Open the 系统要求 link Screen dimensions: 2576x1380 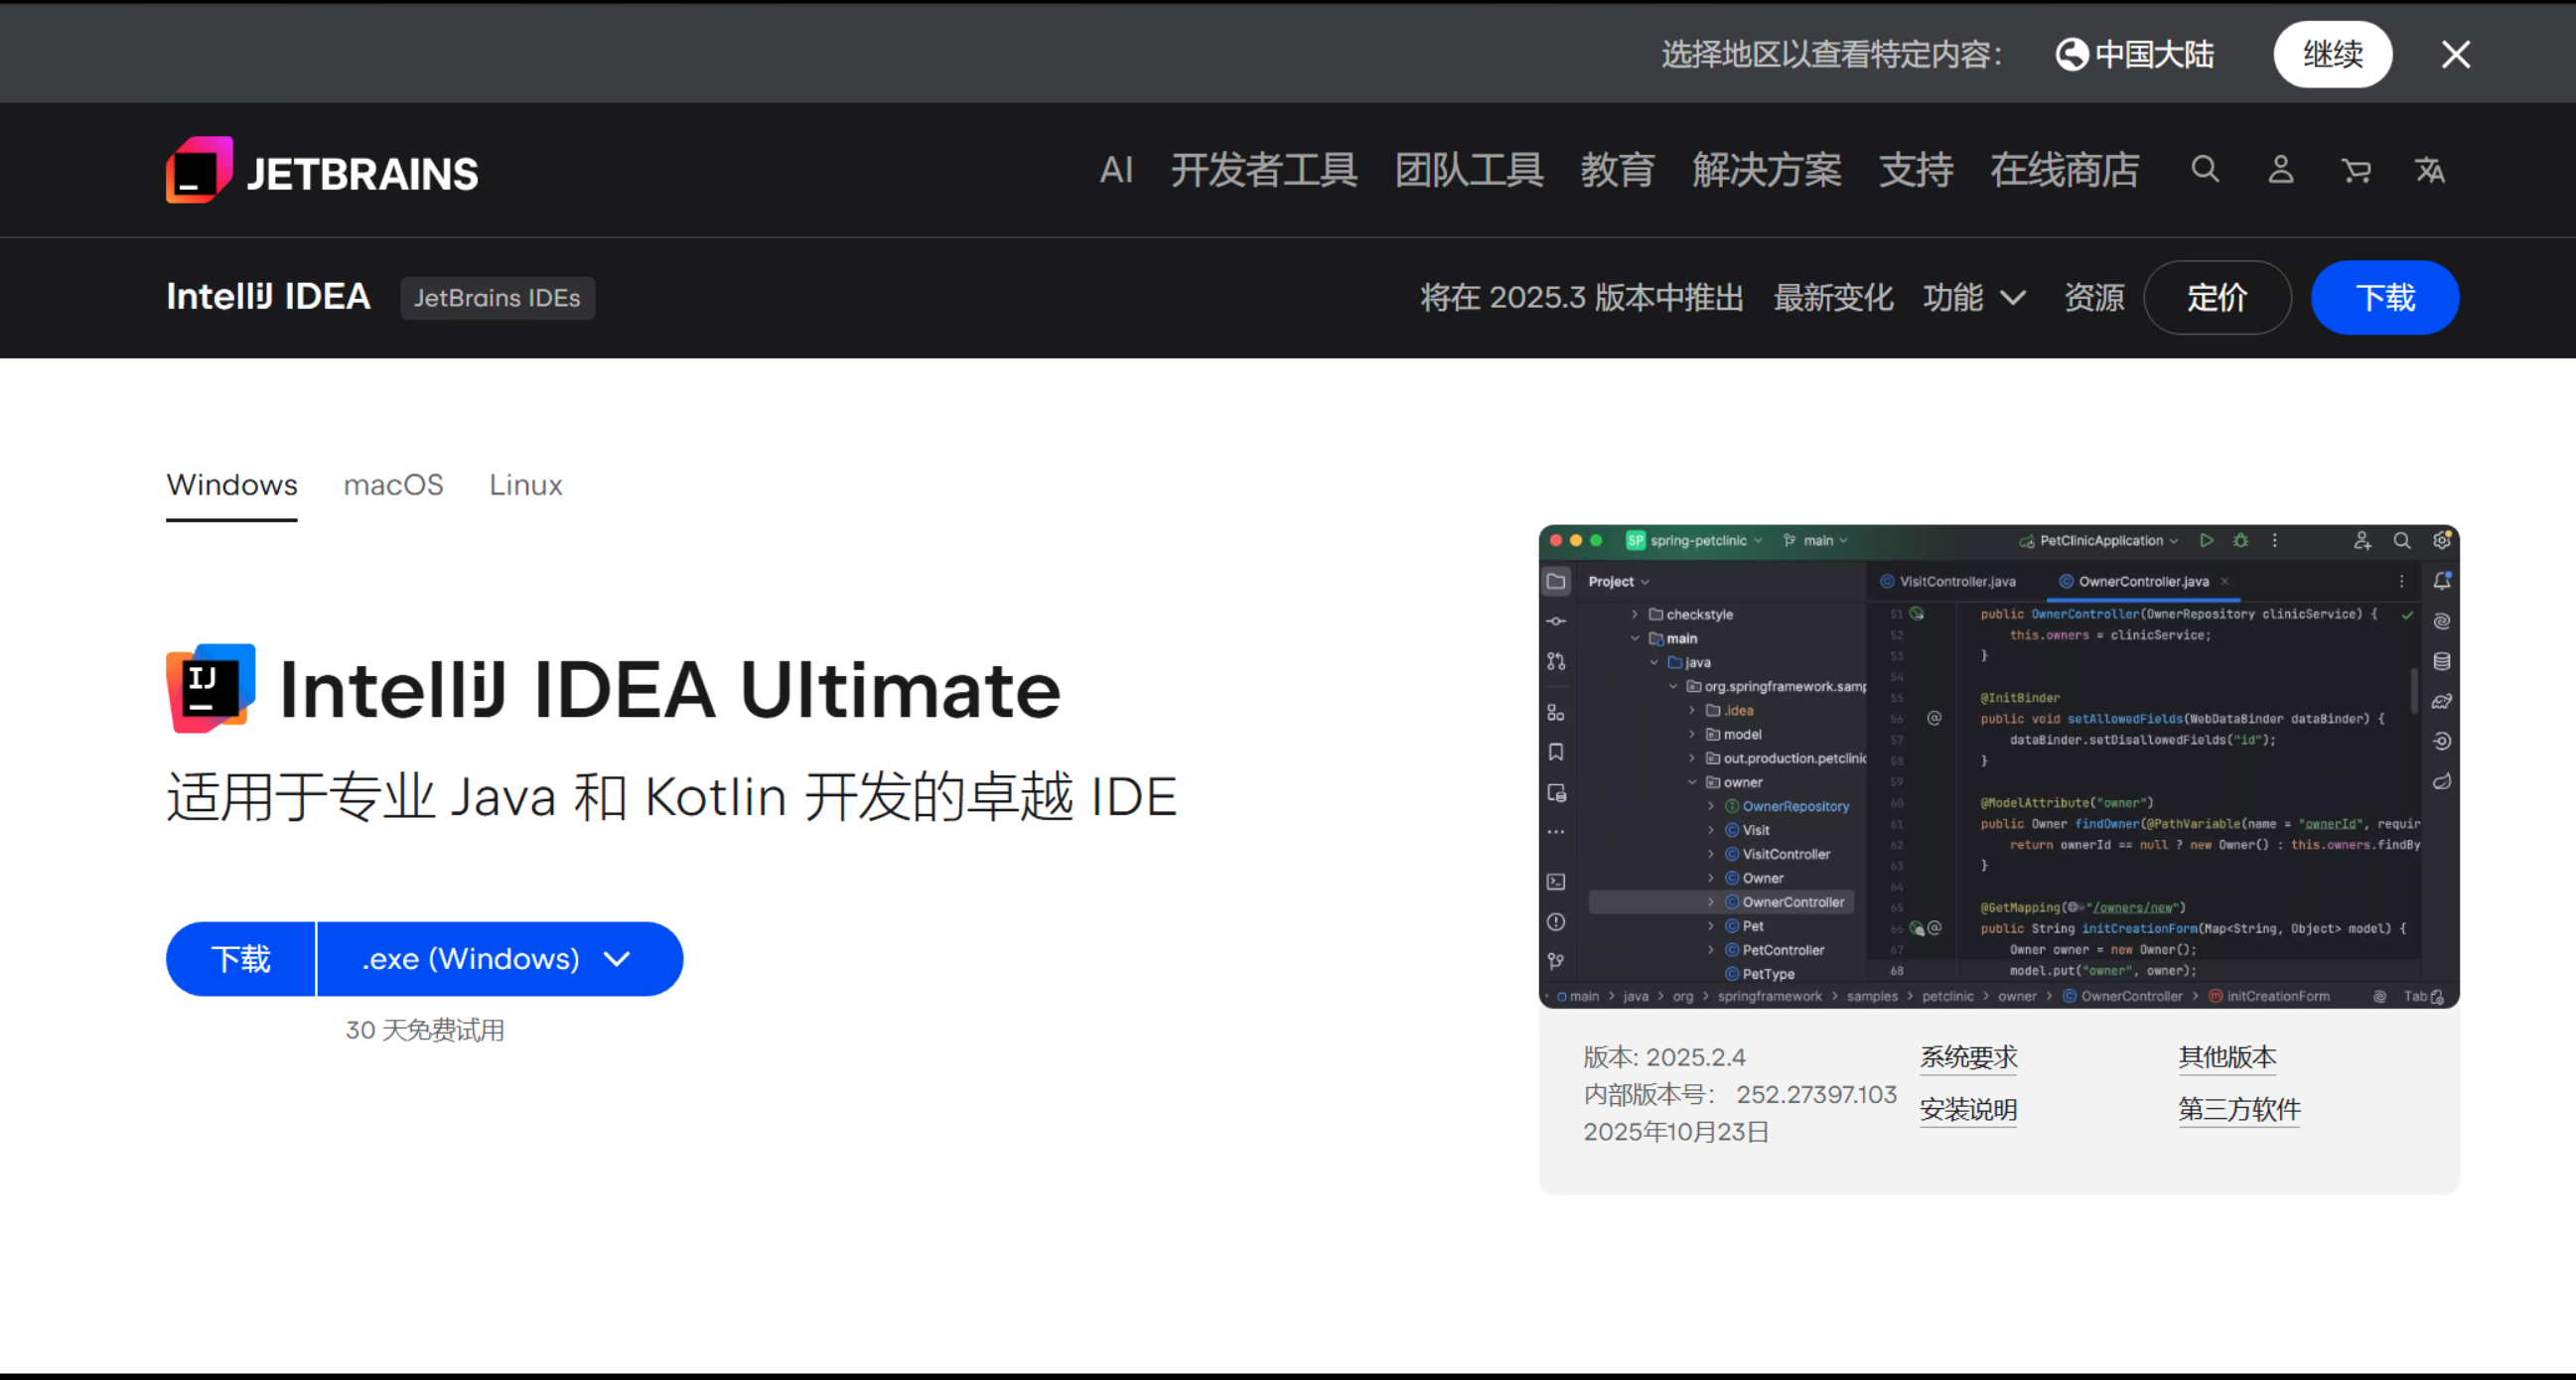click(1968, 1057)
